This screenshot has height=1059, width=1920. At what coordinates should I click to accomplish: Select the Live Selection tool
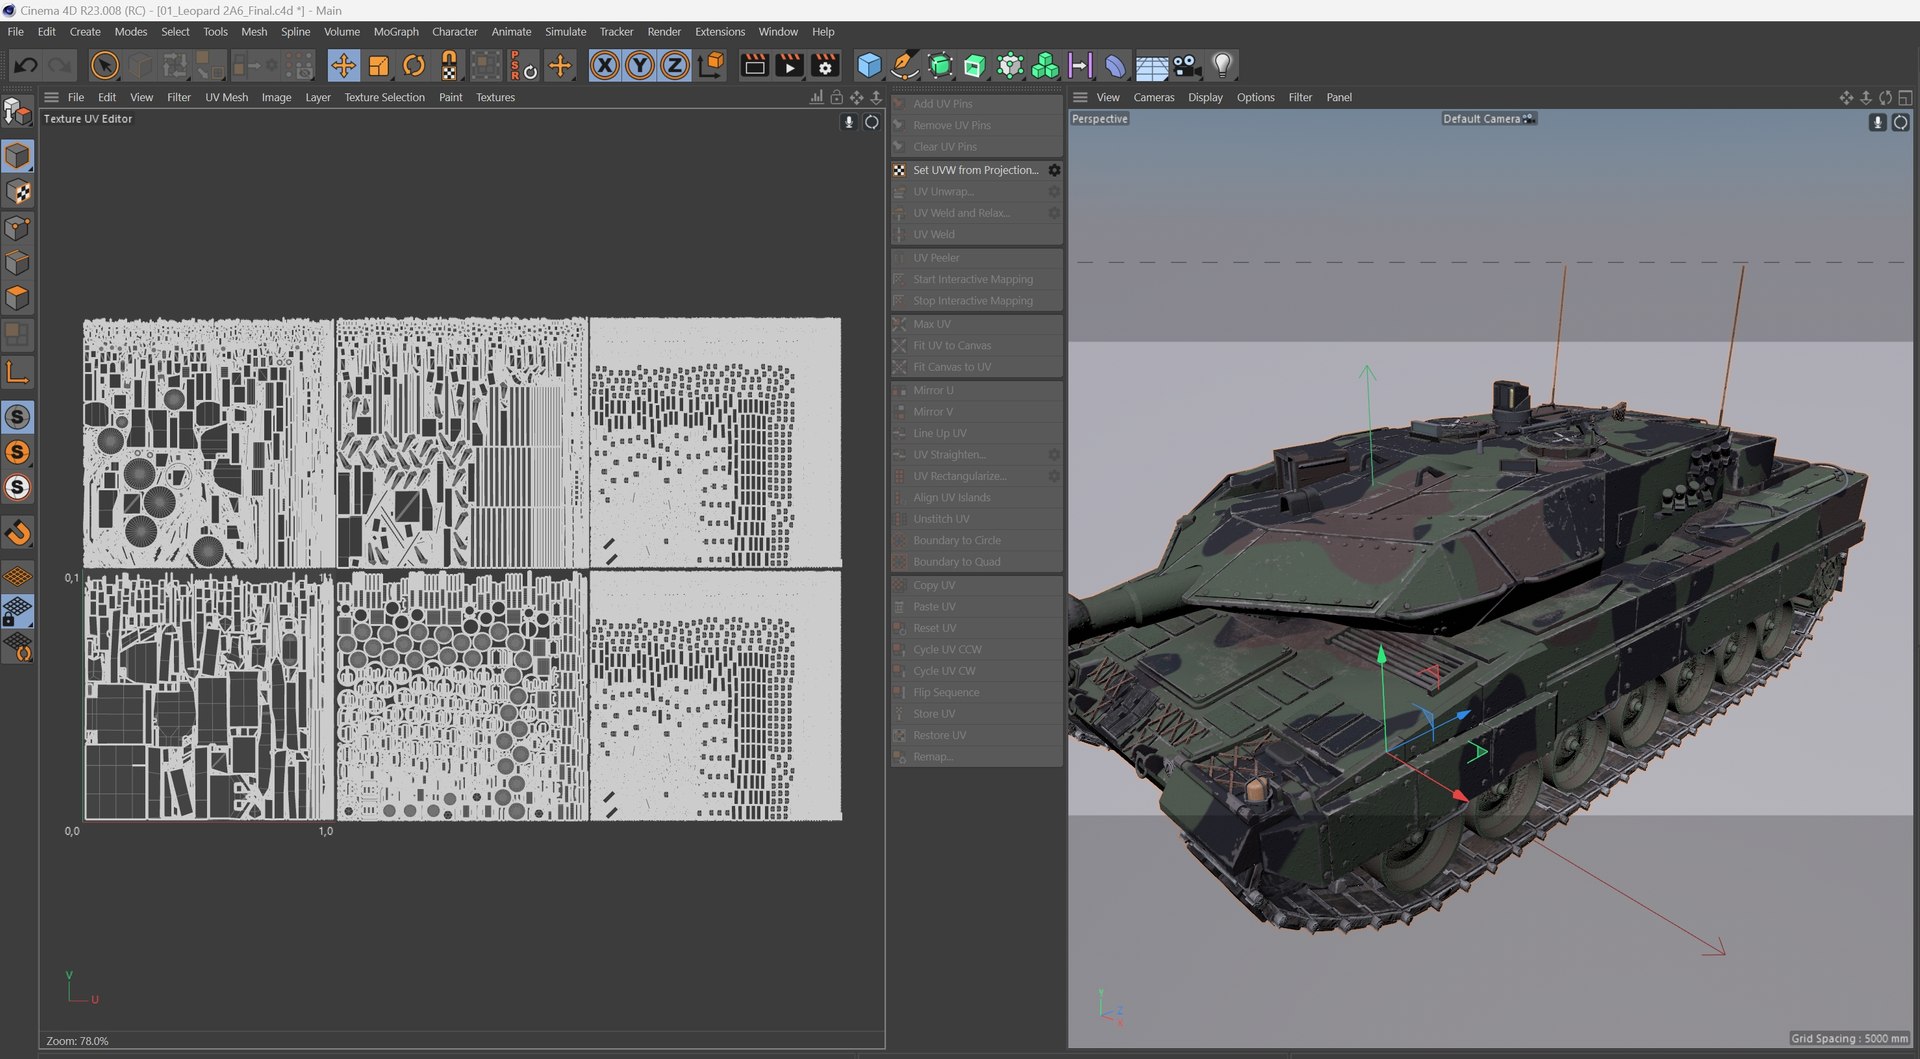coord(104,66)
